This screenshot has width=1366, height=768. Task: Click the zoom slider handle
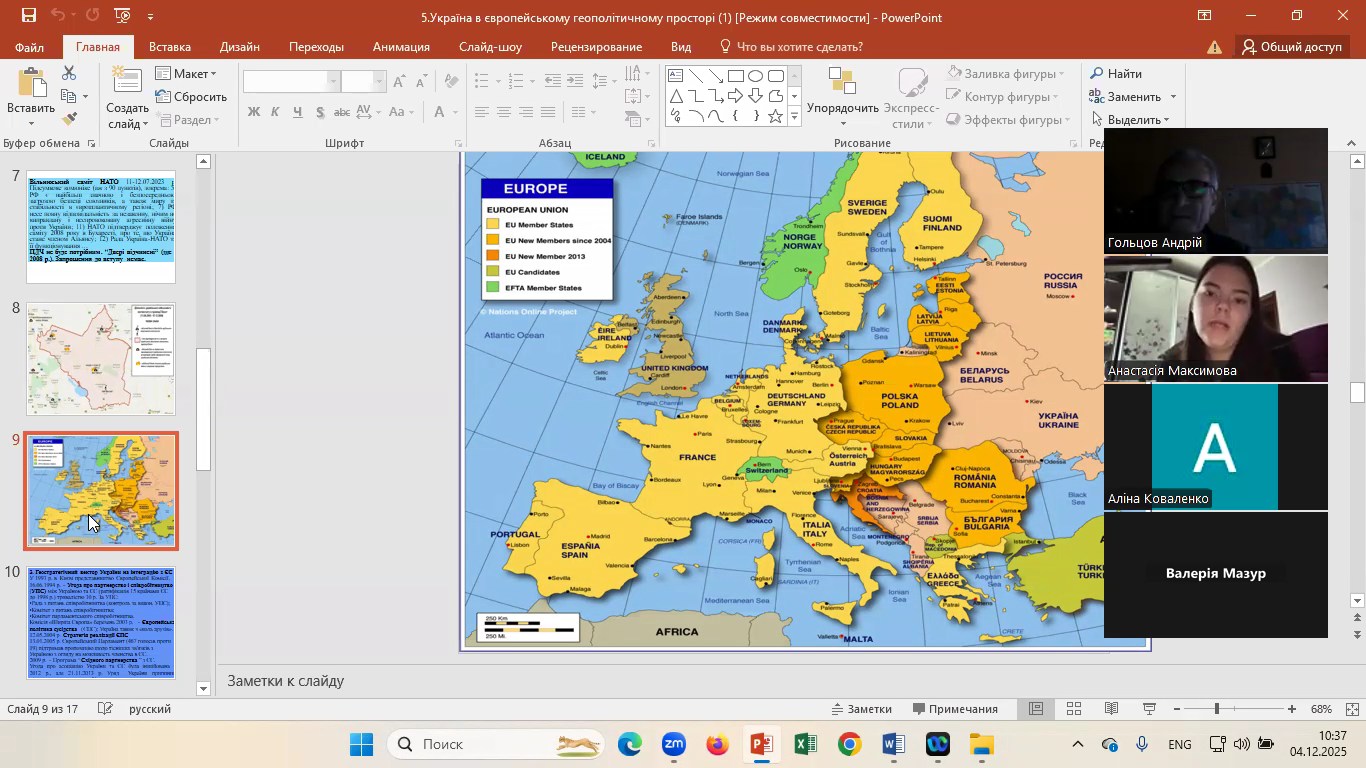click(x=1217, y=709)
